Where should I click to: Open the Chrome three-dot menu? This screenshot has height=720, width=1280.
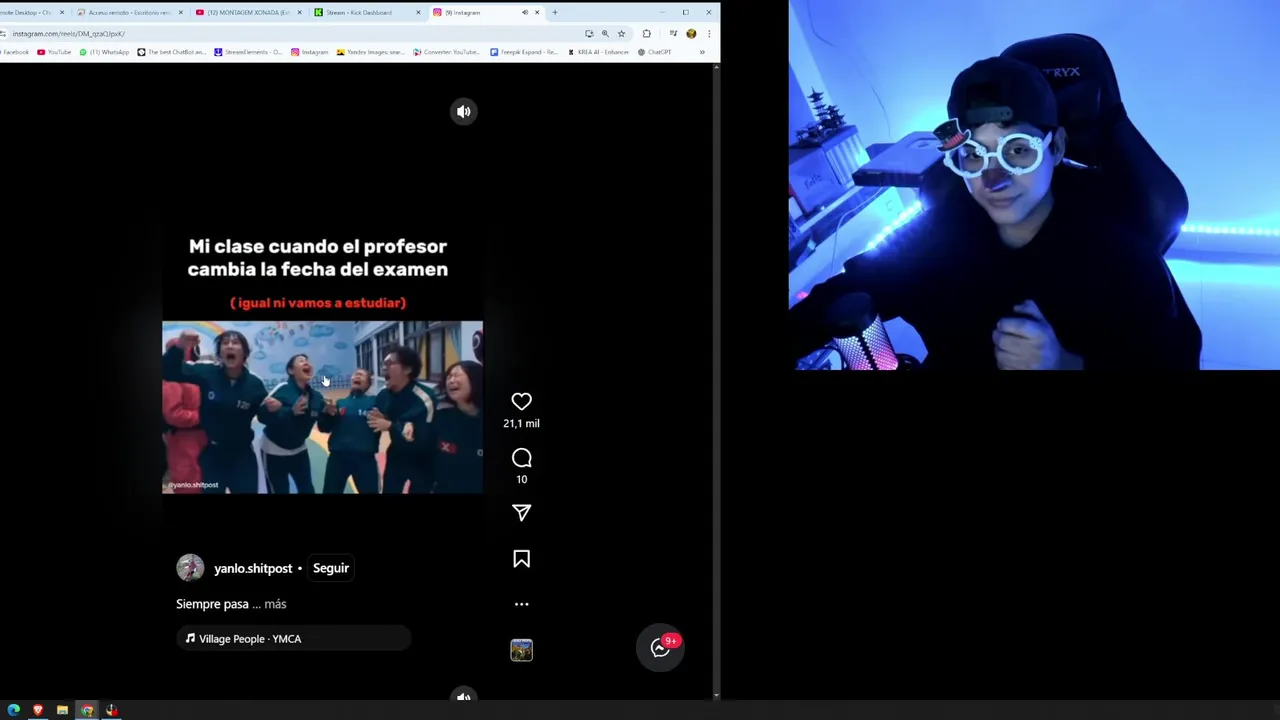pos(708,33)
